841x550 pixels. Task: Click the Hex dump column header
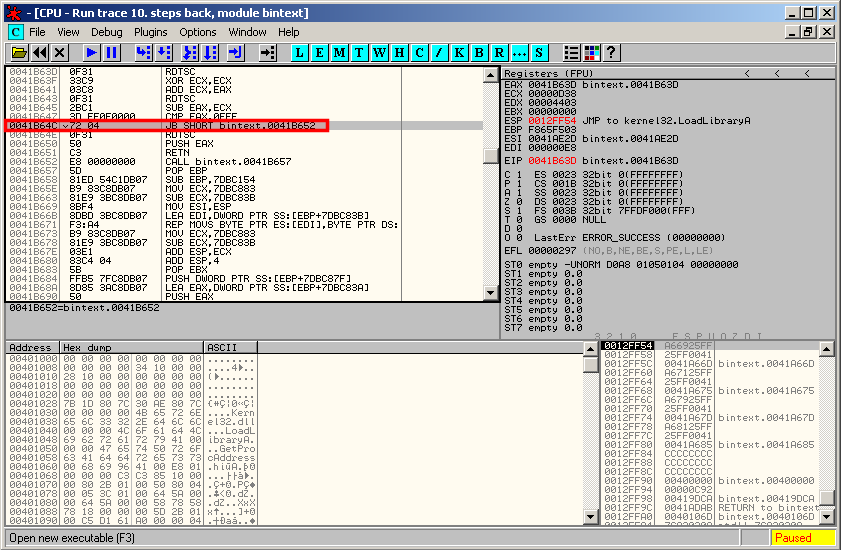pyautogui.click(x=131, y=347)
